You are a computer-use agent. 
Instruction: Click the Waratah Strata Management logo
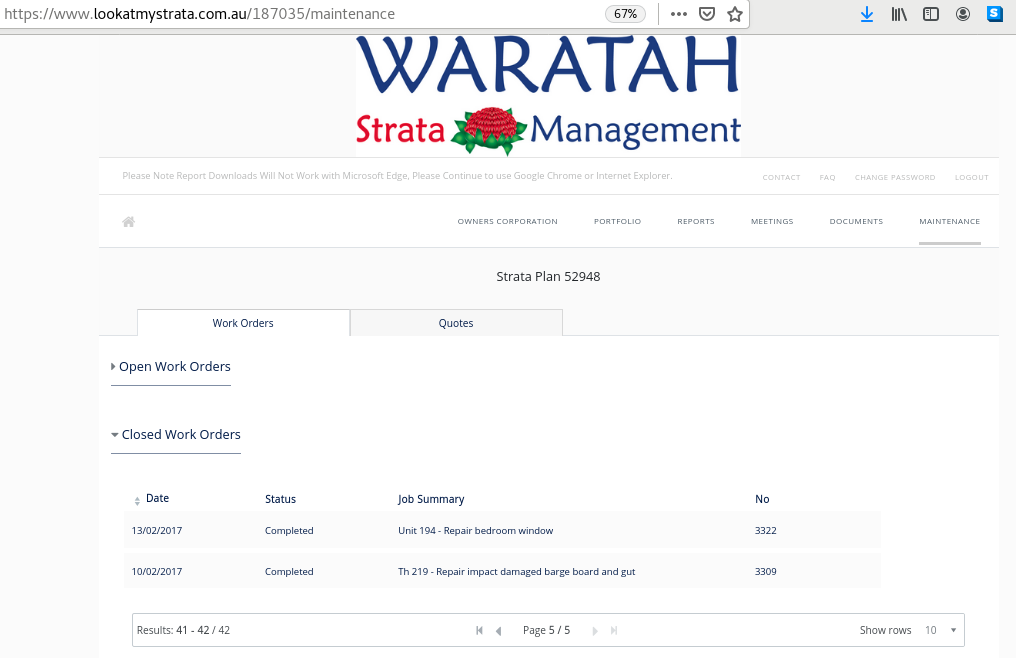tap(548, 95)
